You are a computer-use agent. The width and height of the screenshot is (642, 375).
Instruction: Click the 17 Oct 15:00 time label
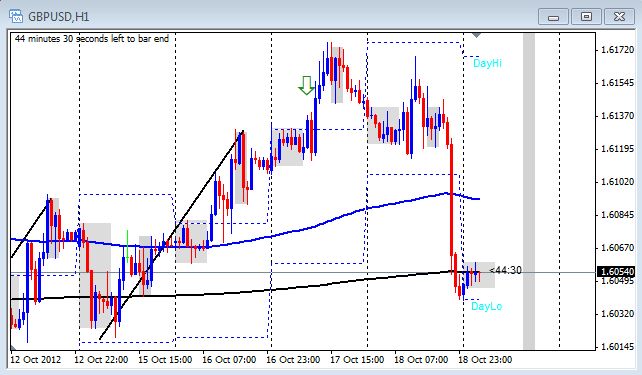click(x=357, y=360)
